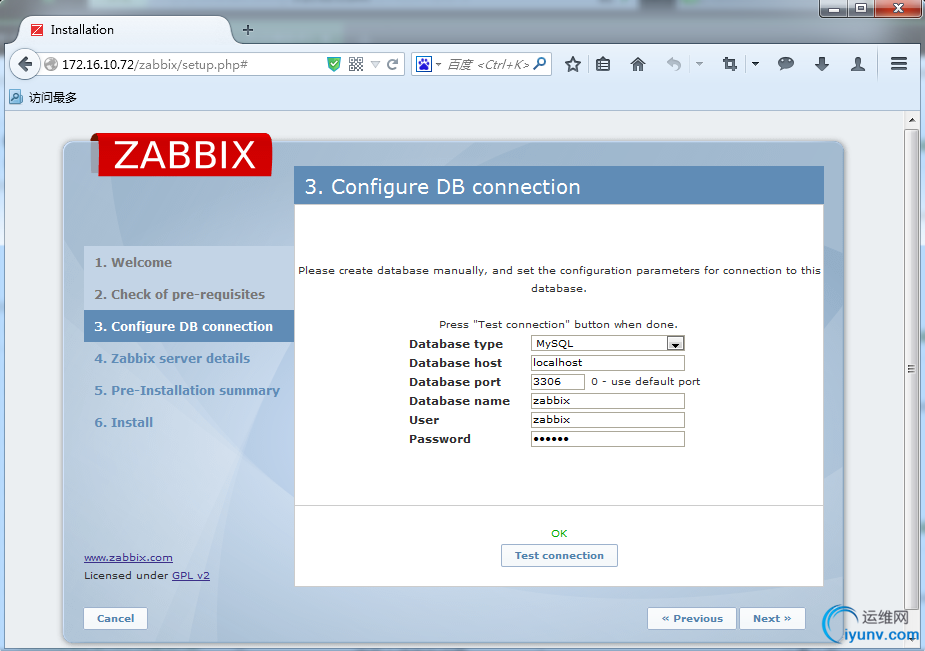Go to step 4. Zabbix server details

coord(172,359)
